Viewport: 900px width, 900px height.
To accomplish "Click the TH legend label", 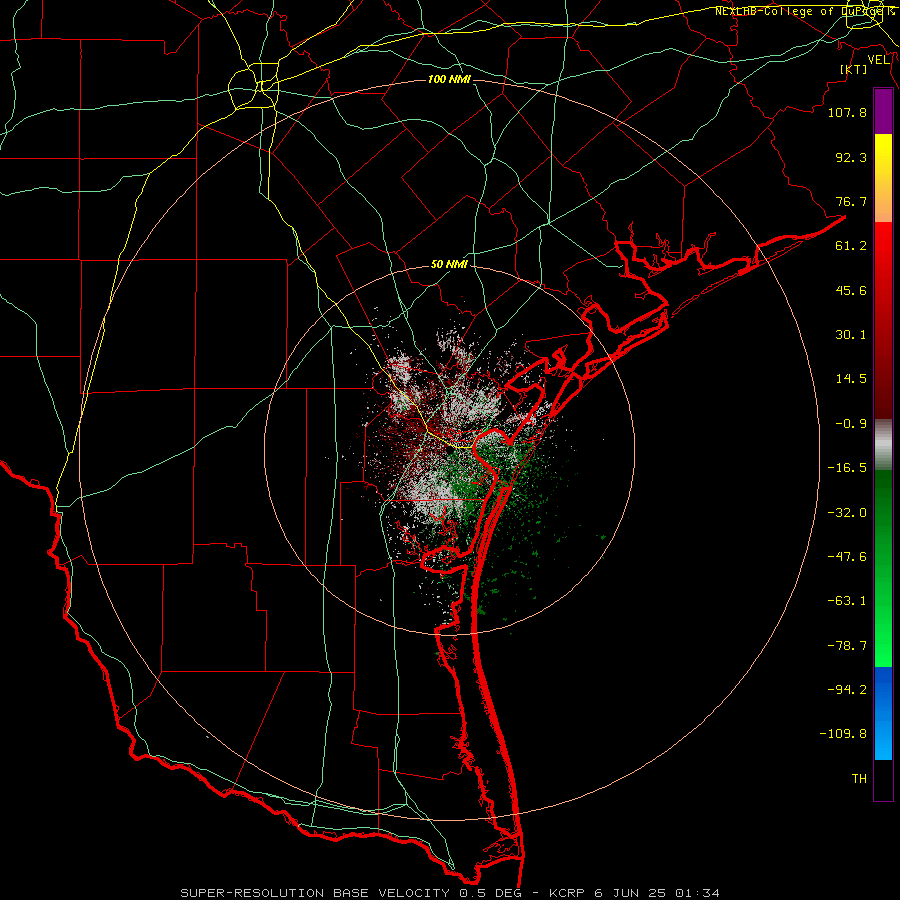I will pos(859,779).
